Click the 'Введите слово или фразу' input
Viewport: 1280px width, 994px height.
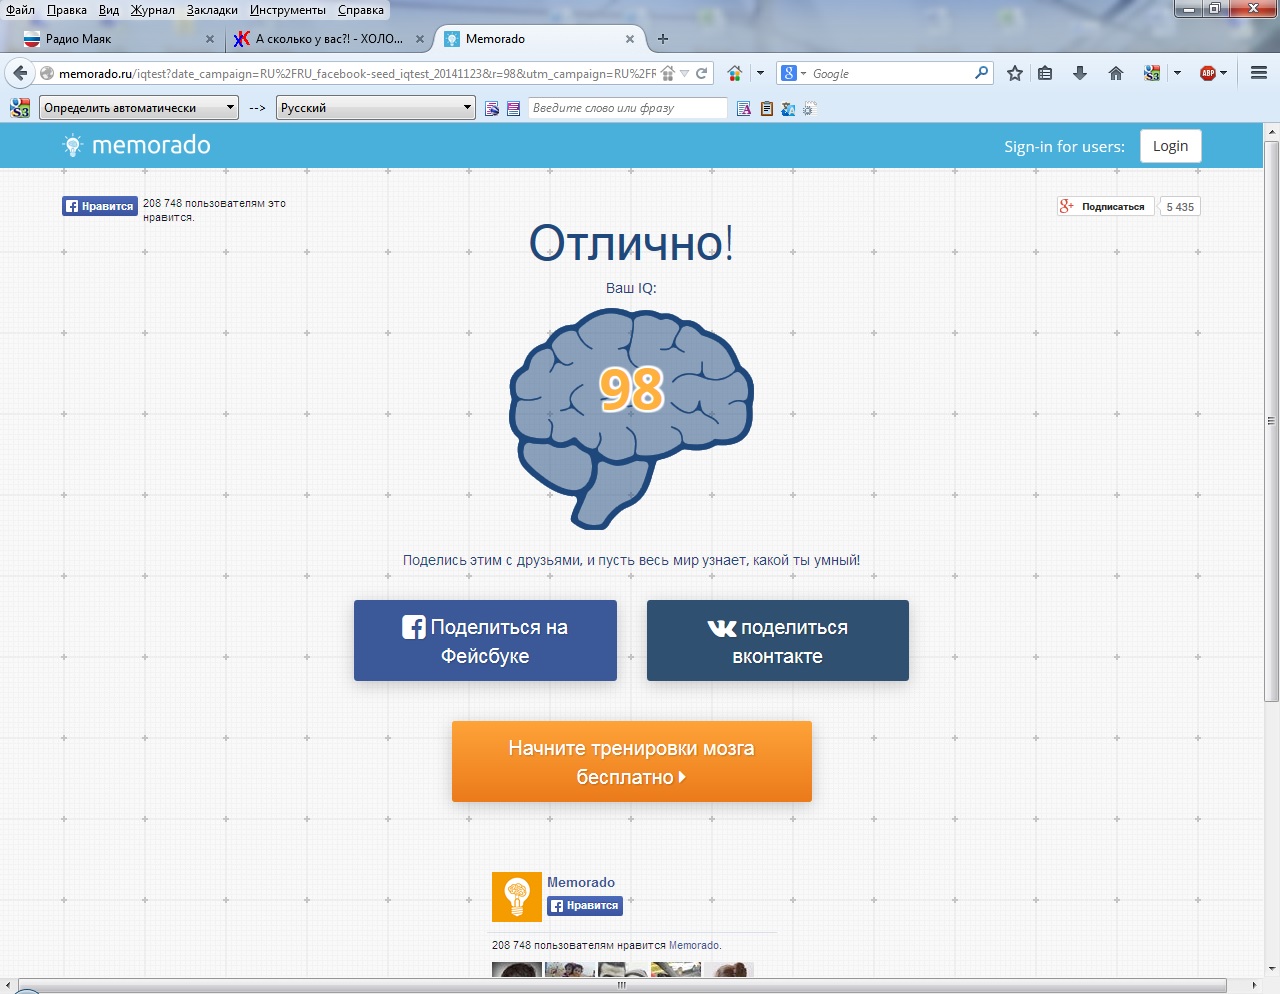coord(628,108)
